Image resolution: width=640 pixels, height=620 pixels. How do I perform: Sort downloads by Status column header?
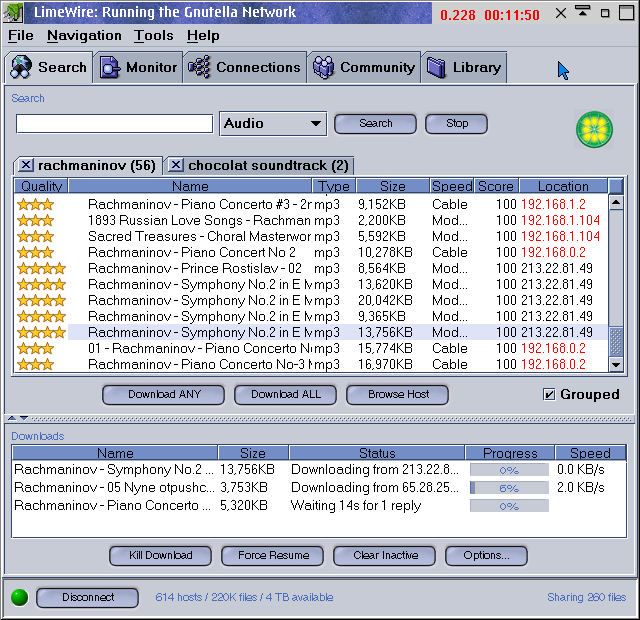tap(377, 453)
